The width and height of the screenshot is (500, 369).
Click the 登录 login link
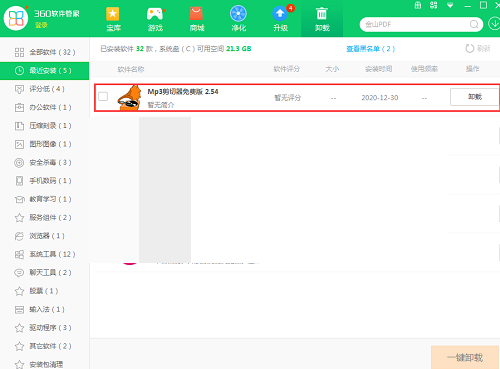(41, 25)
